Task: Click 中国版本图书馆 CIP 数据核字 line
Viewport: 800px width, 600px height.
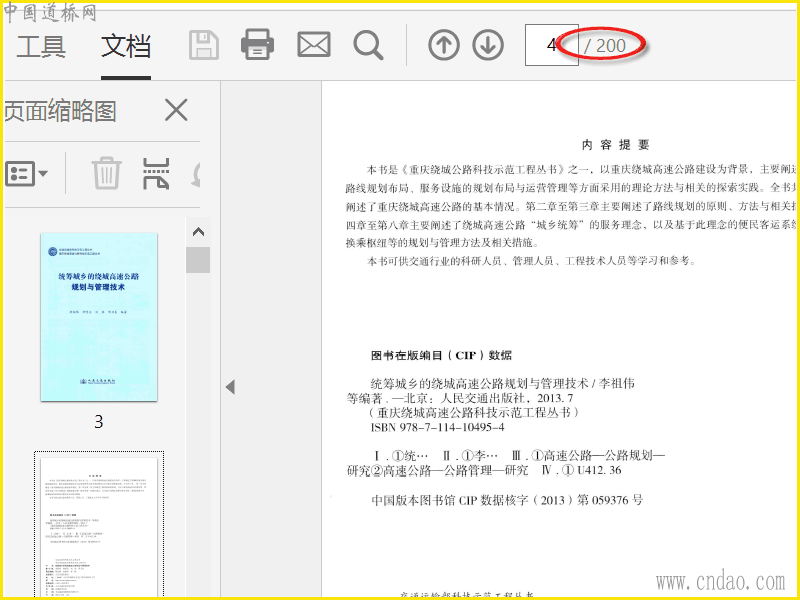Action: click(507, 500)
